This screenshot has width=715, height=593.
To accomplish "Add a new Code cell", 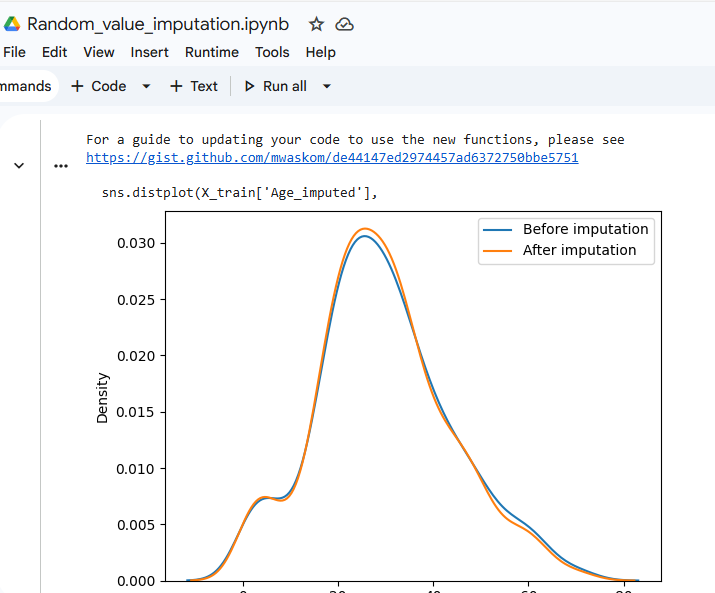I will [x=98, y=86].
